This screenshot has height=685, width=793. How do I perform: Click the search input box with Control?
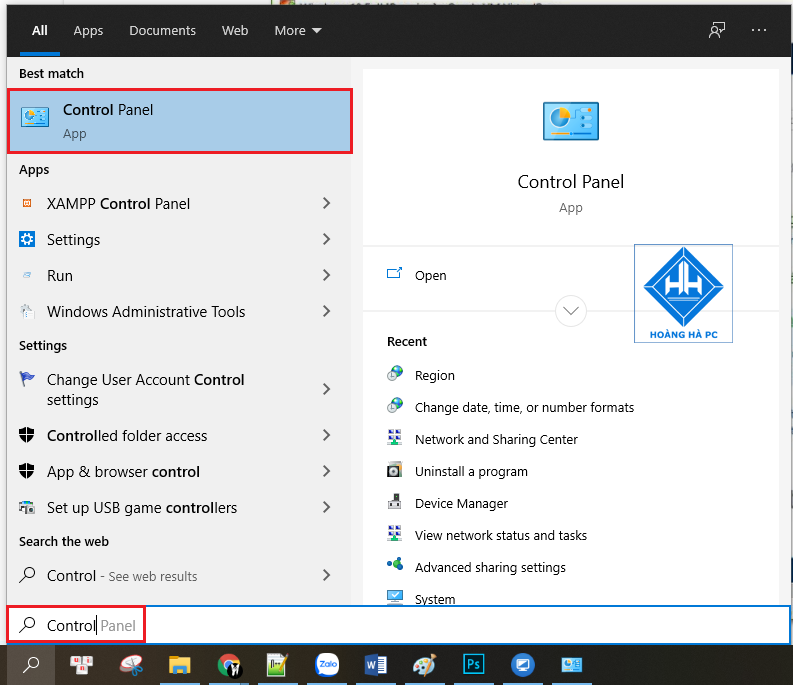tap(399, 625)
